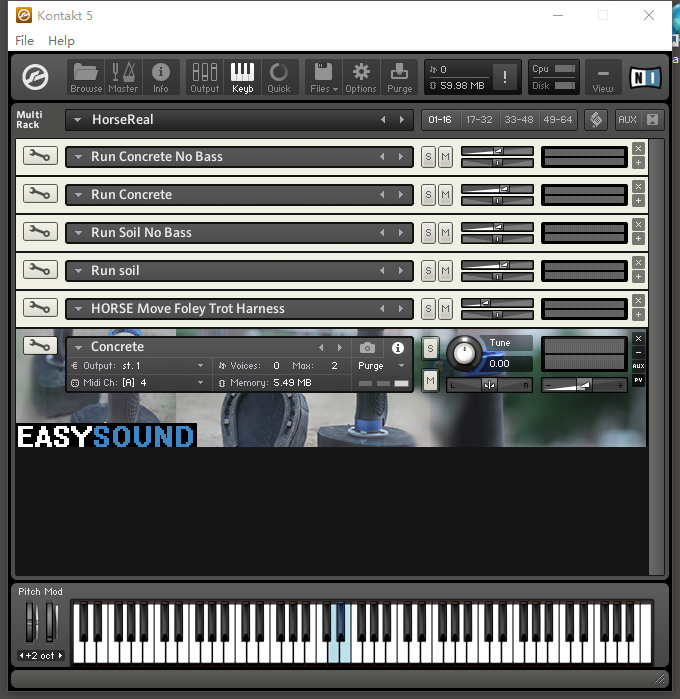This screenshot has width=680, height=699.
Task: Take snapshot with Concrete camera icon
Action: pyautogui.click(x=368, y=347)
